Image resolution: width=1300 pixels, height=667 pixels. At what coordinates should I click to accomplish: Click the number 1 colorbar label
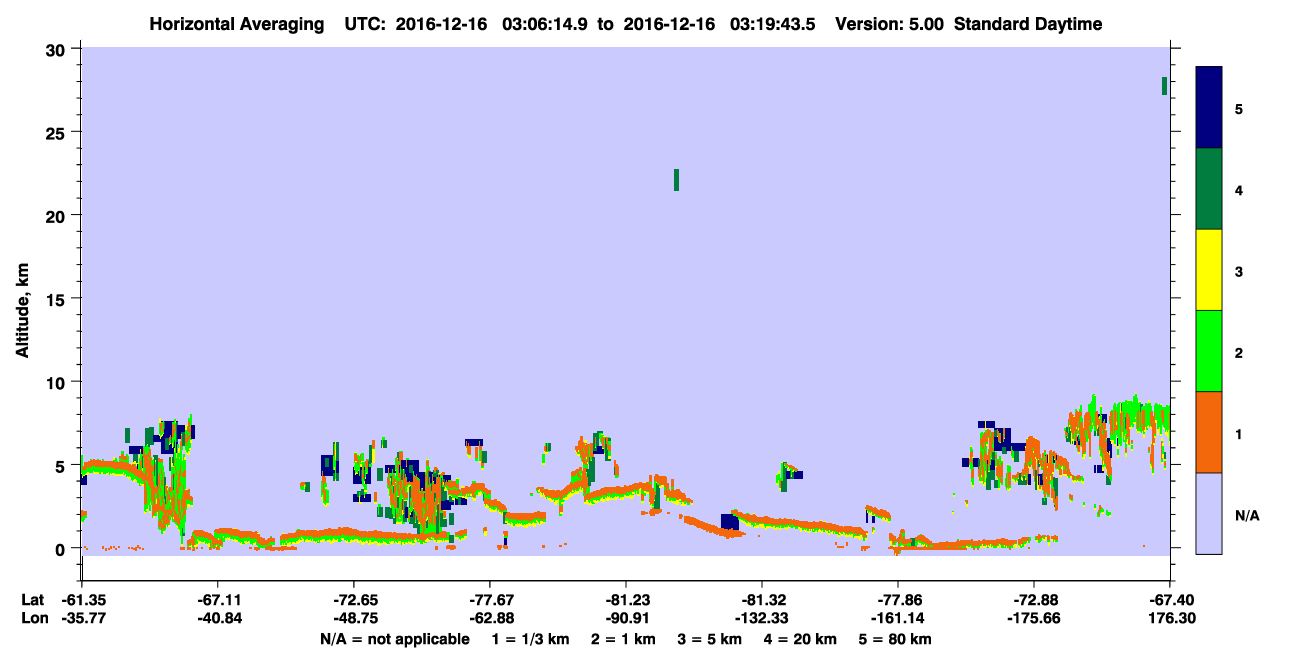click(1239, 433)
